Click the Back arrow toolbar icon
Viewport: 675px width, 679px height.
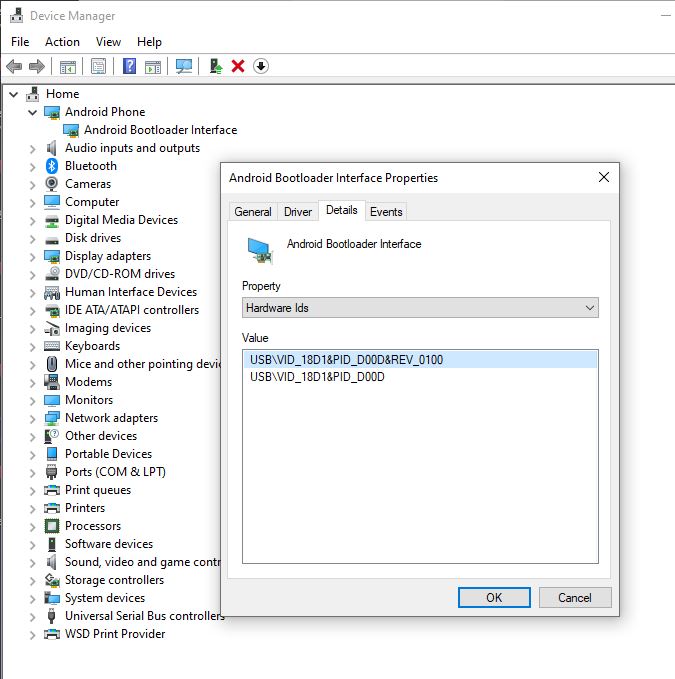tap(14, 66)
